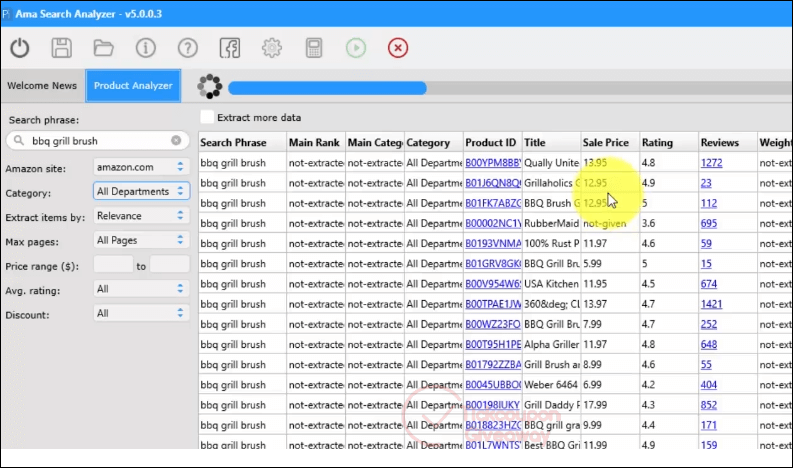Image resolution: width=793 pixels, height=468 pixels.
Task: Select the Weber 6464 title cell
Action: [x=551, y=385]
